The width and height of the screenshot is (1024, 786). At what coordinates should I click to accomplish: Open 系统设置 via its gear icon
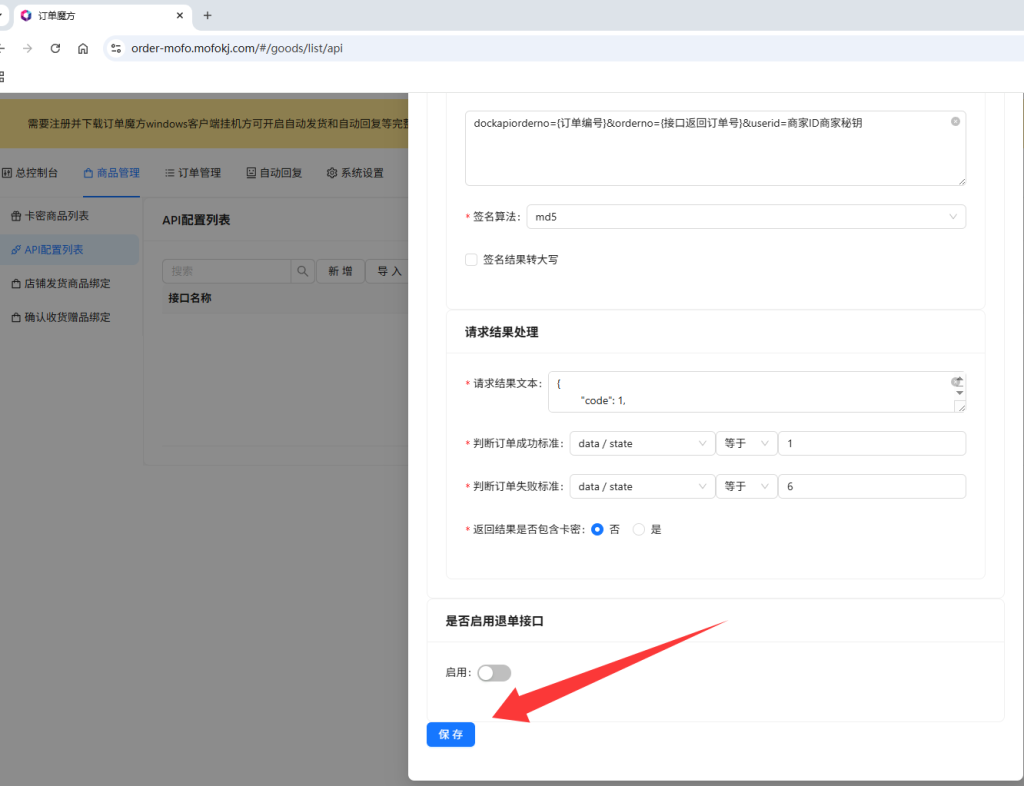[x=330, y=172]
